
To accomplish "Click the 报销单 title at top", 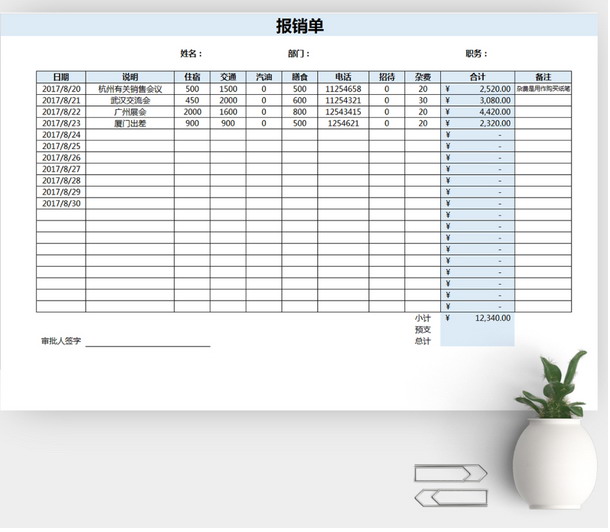I will [x=300, y=26].
